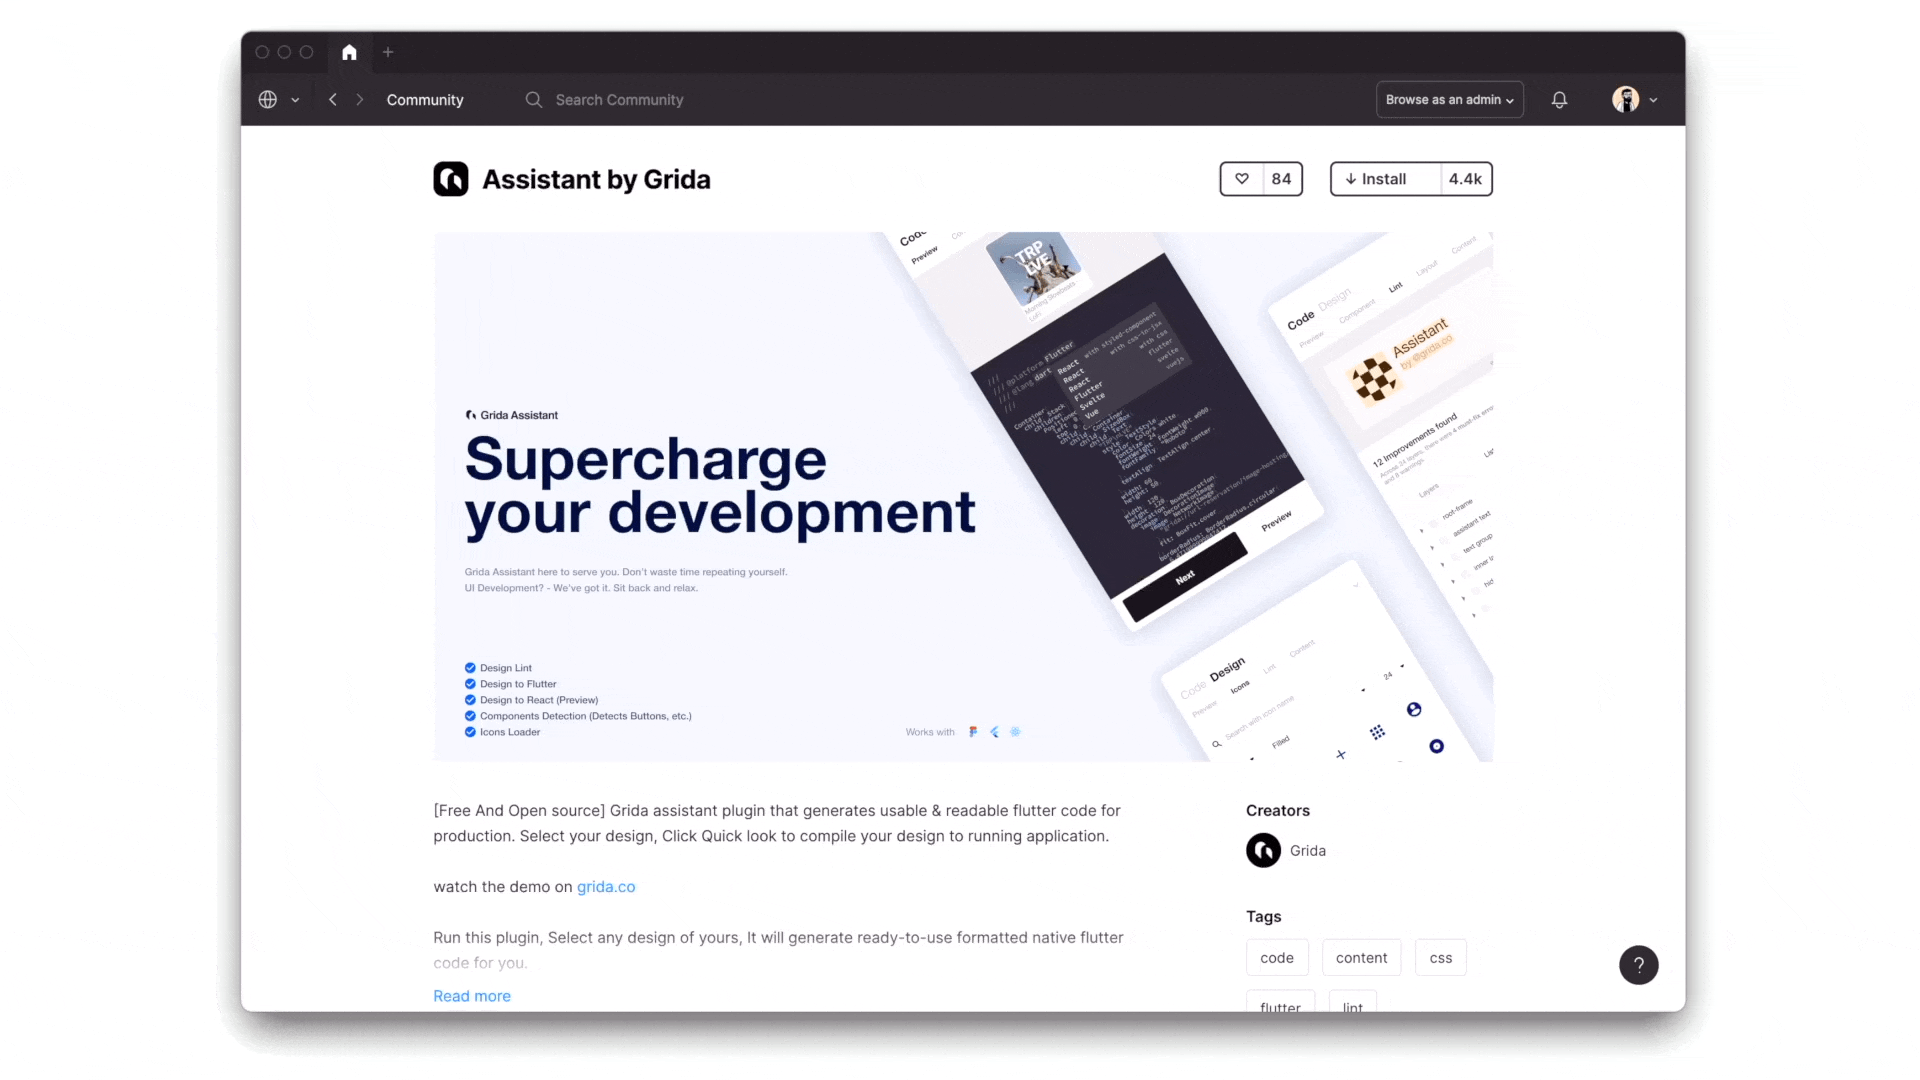Click the globe/language selector icon
Viewport: 1920px width, 1080px height.
point(268,99)
